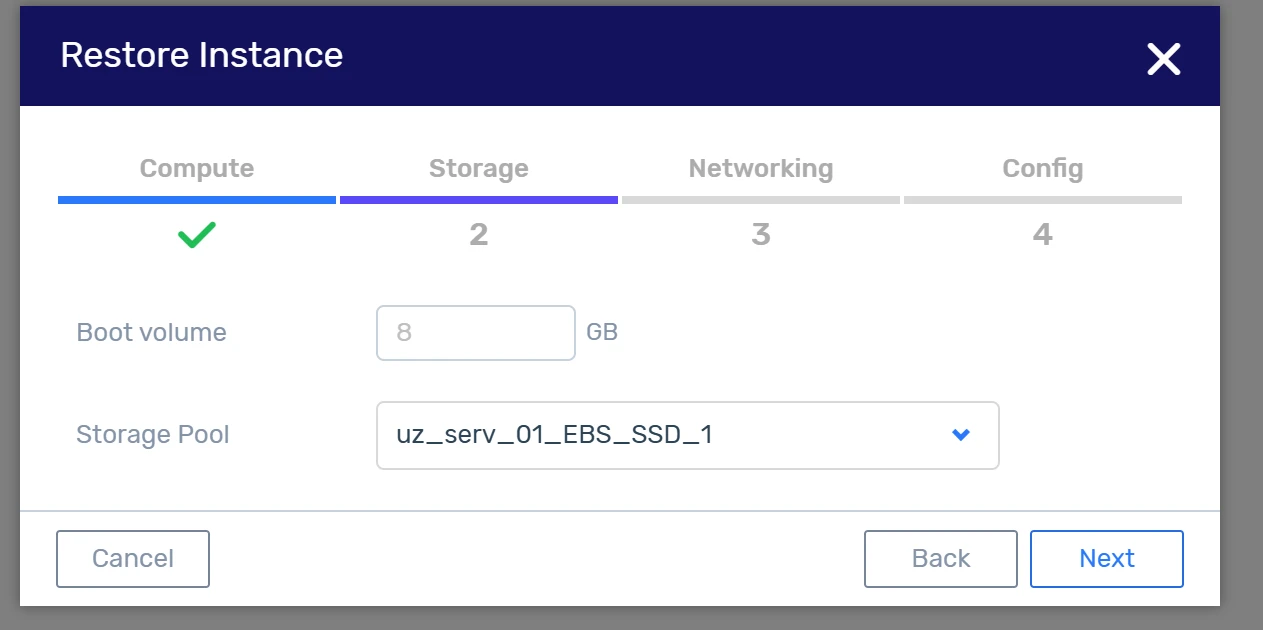Click the Storage Pool field label
Screen dimensions: 1263x630
point(153,435)
